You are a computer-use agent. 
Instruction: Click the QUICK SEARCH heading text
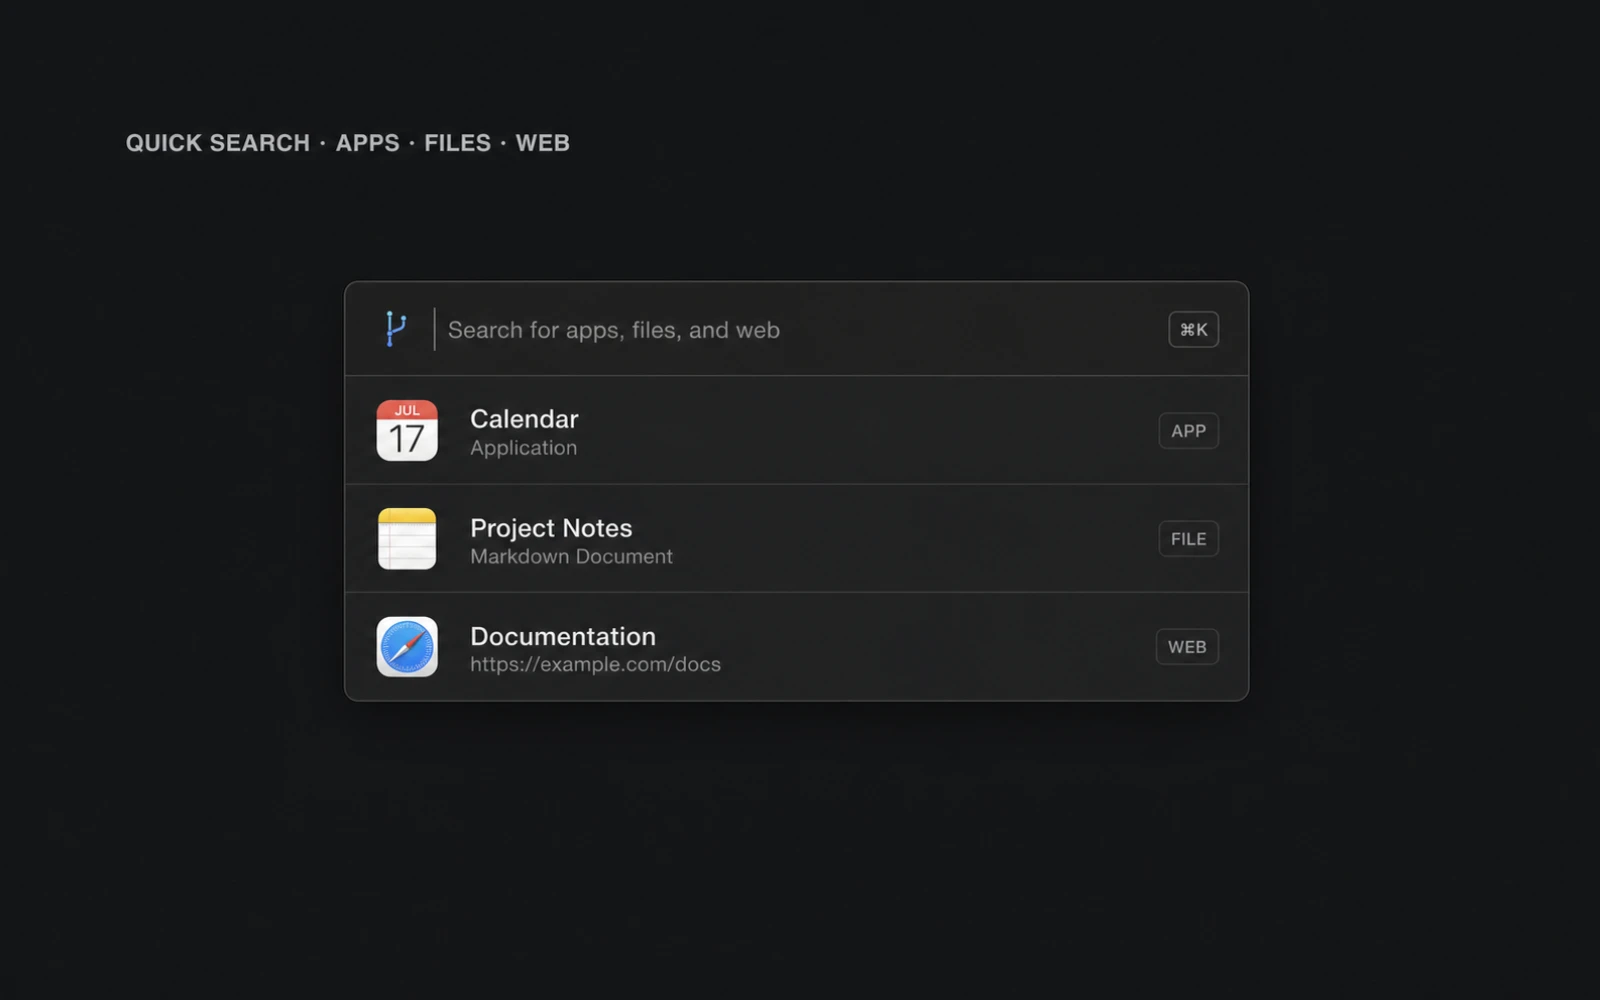(x=218, y=143)
